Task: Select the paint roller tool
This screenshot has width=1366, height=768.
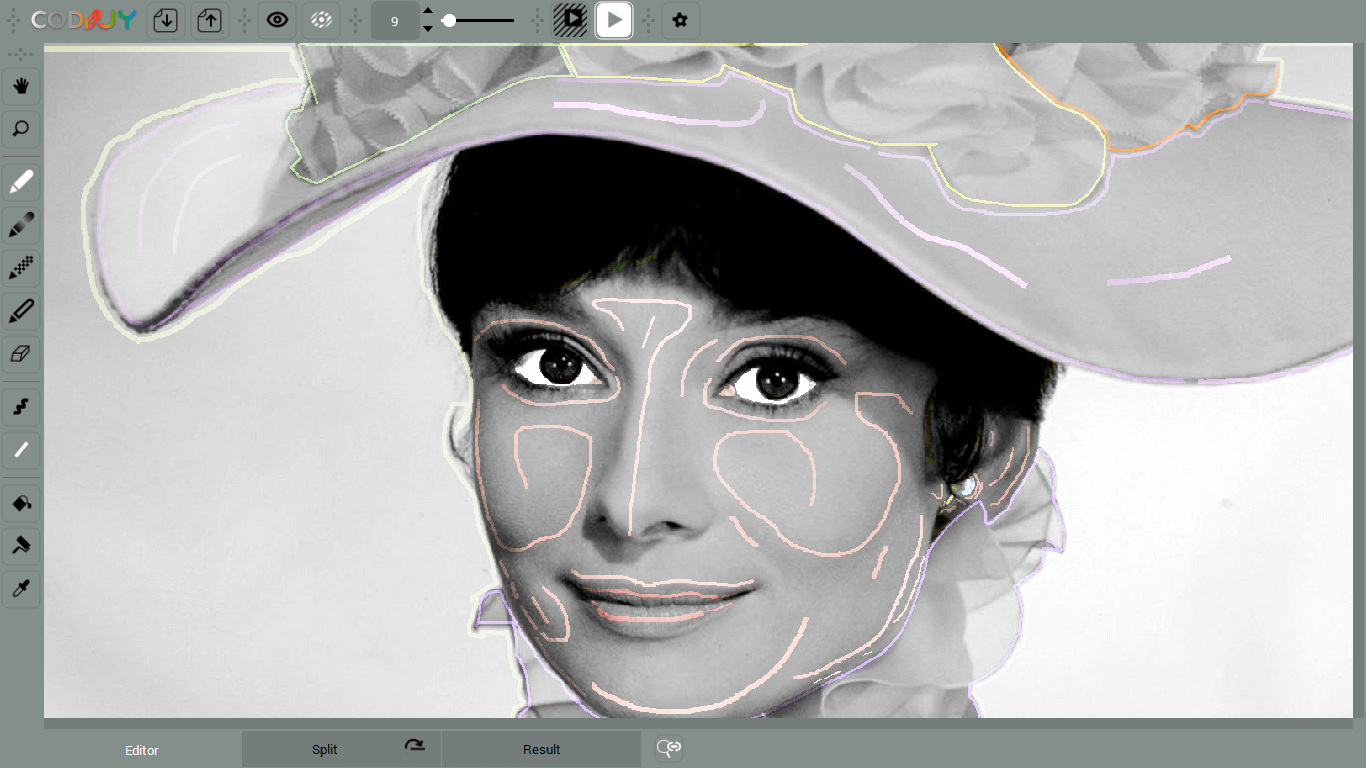Action: pyautogui.click(x=21, y=546)
